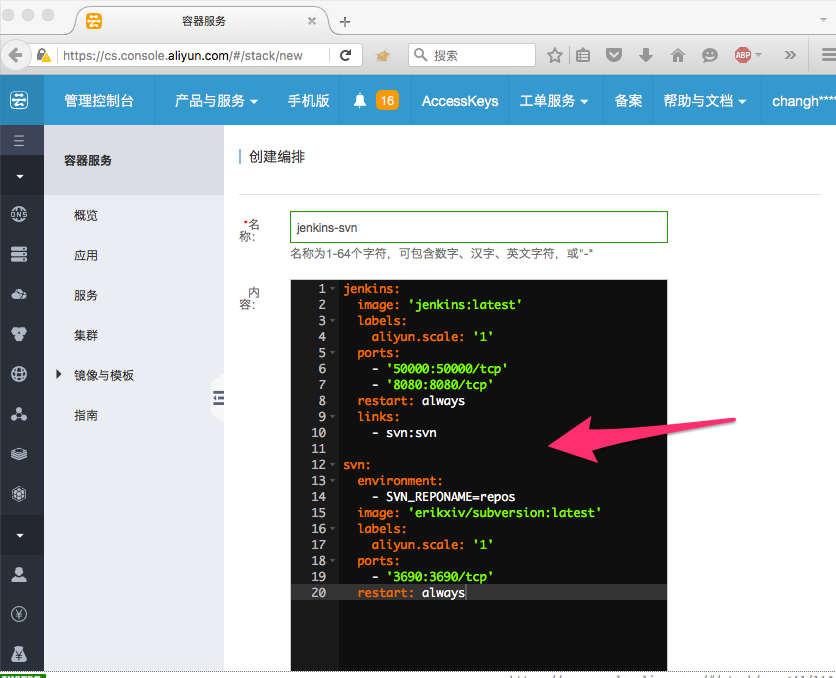Open 备案 in the header
The image size is (836, 678).
pyautogui.click(x=628, y=100)
